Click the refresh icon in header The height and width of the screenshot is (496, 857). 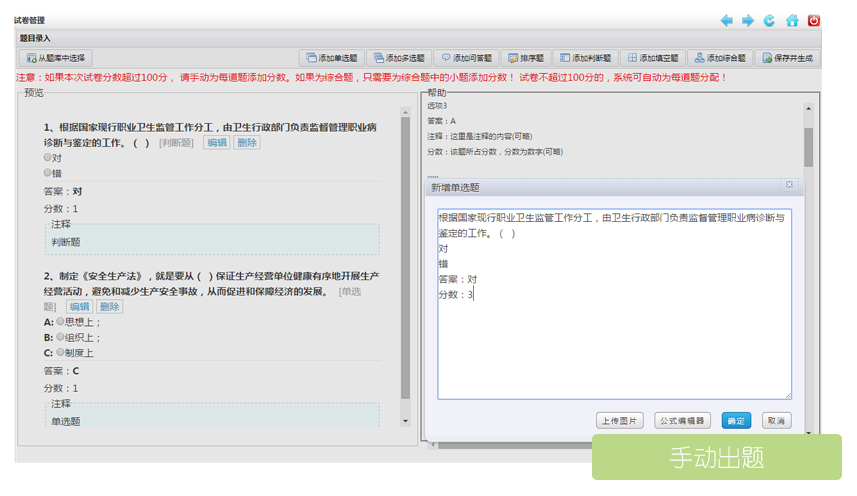pos(769,20)
